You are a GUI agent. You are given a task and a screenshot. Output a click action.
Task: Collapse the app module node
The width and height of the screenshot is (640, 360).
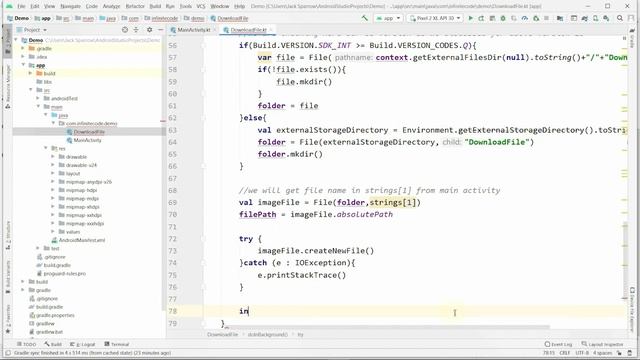(x=23, y=65)
